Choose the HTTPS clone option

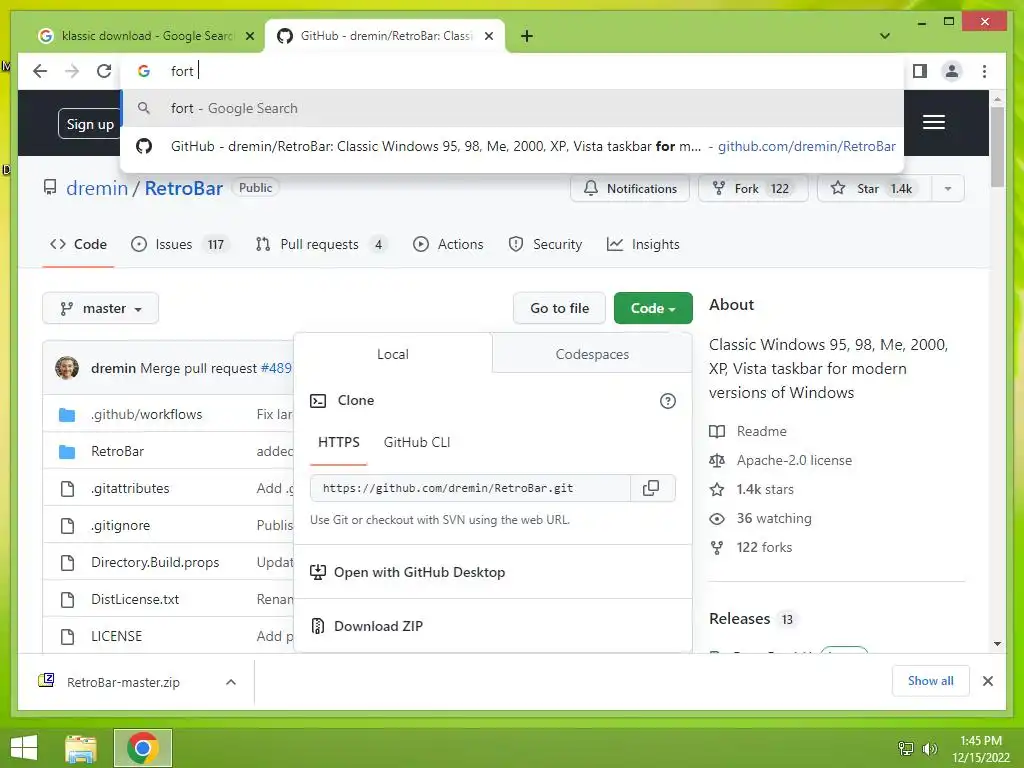[x=338, y=443]
